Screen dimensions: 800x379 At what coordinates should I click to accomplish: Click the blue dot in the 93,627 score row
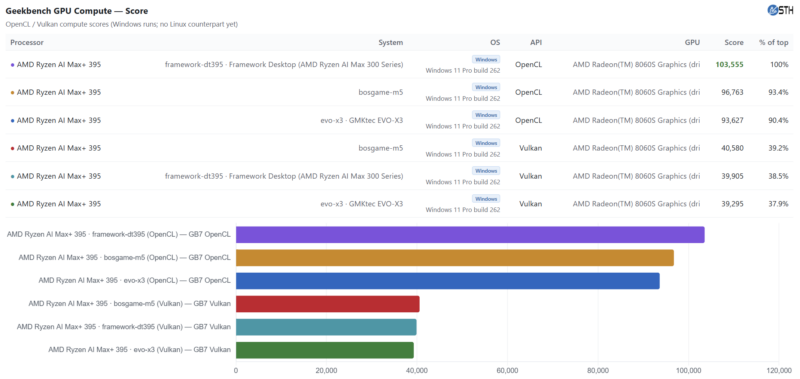click(12, 121)
